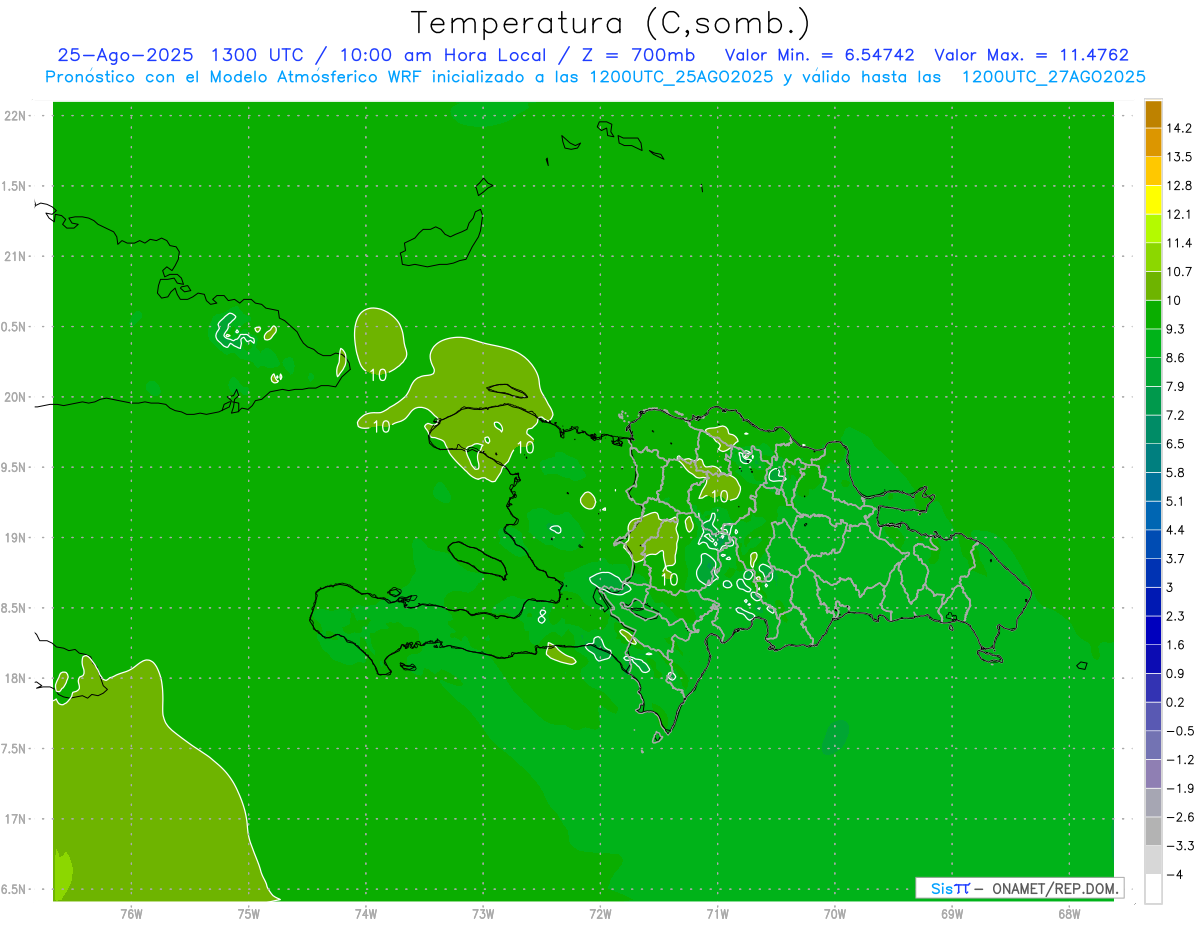
Task: Click the "72W" longitude axis label
Action: pos(600,914)
